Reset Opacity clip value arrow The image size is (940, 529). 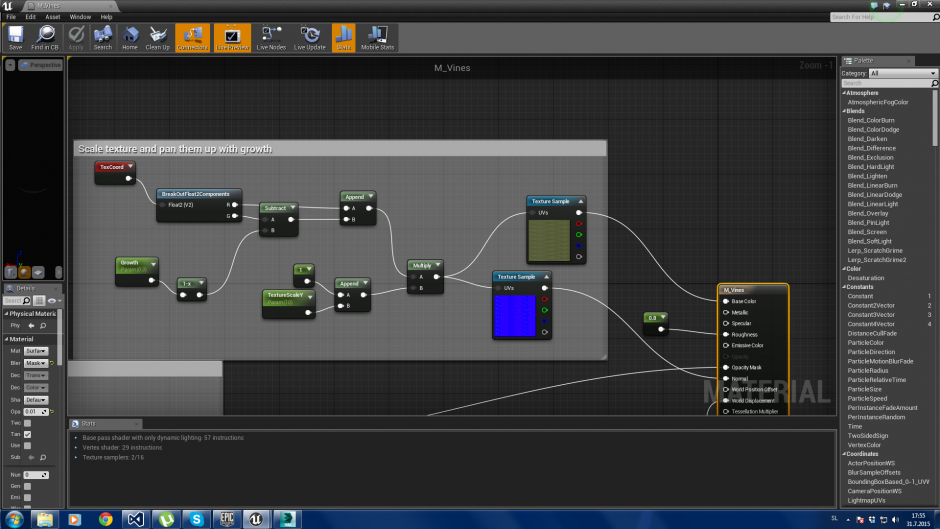52,412
